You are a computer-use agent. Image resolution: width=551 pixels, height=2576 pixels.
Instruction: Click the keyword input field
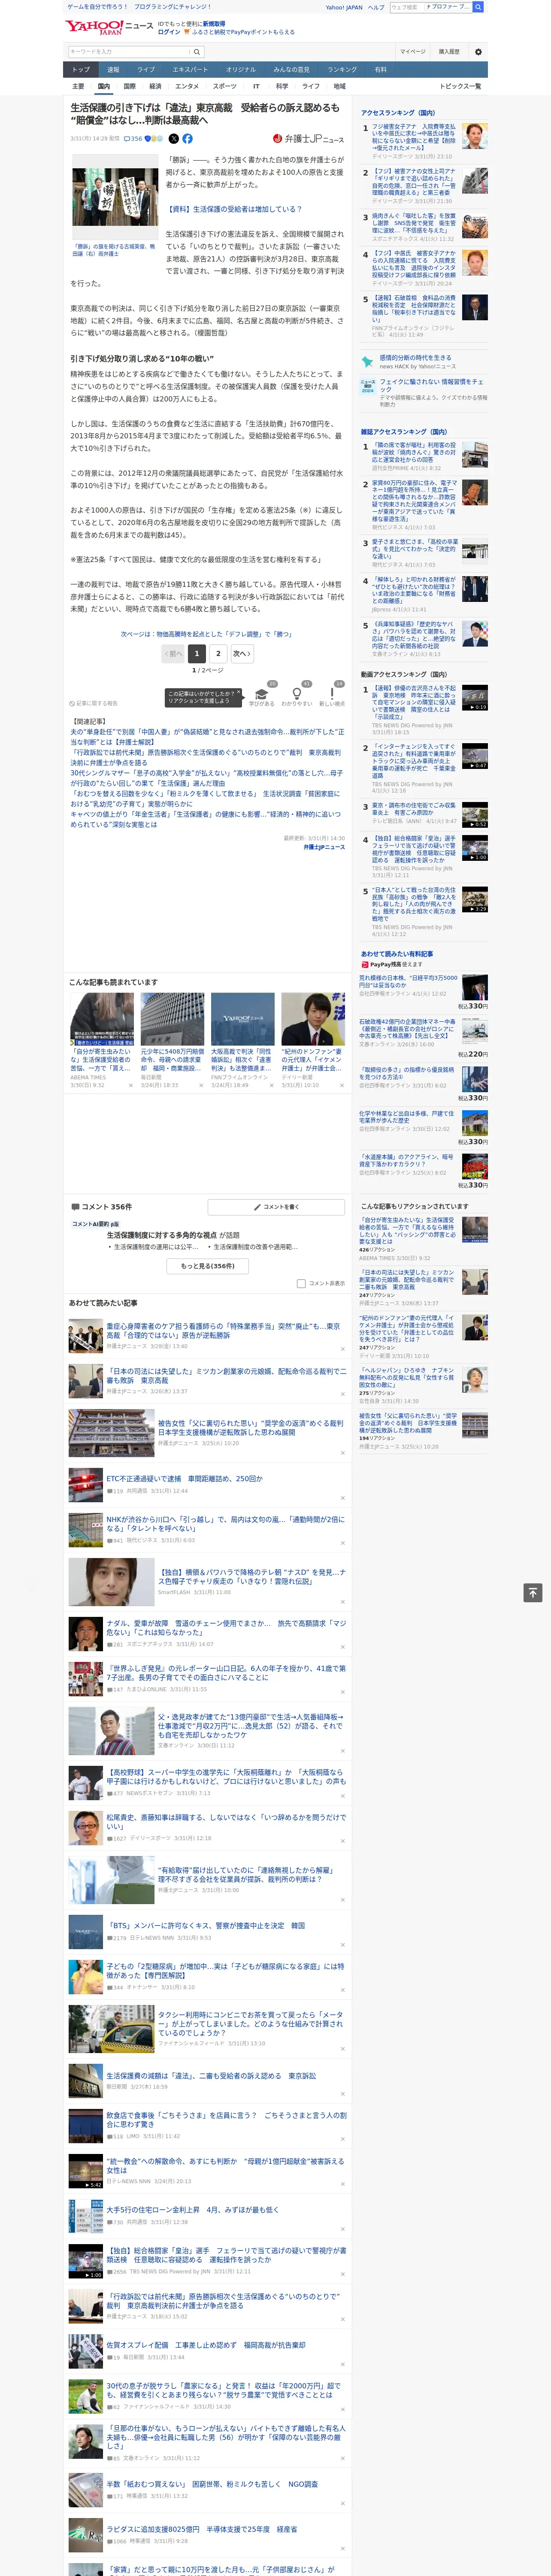[129, 51]
